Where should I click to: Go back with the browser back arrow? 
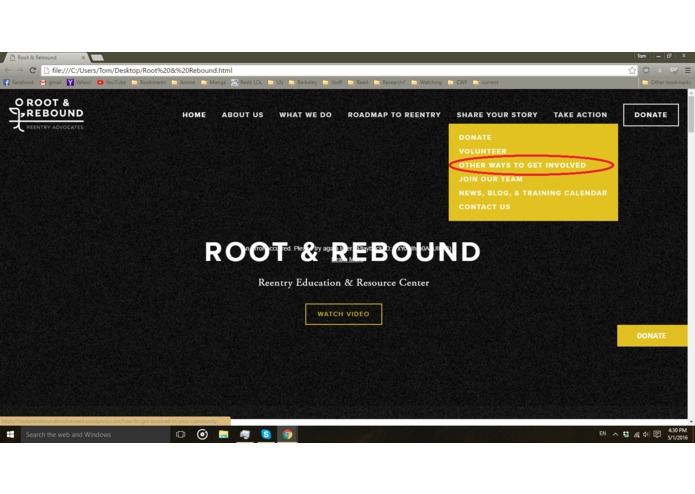[8, 70]
